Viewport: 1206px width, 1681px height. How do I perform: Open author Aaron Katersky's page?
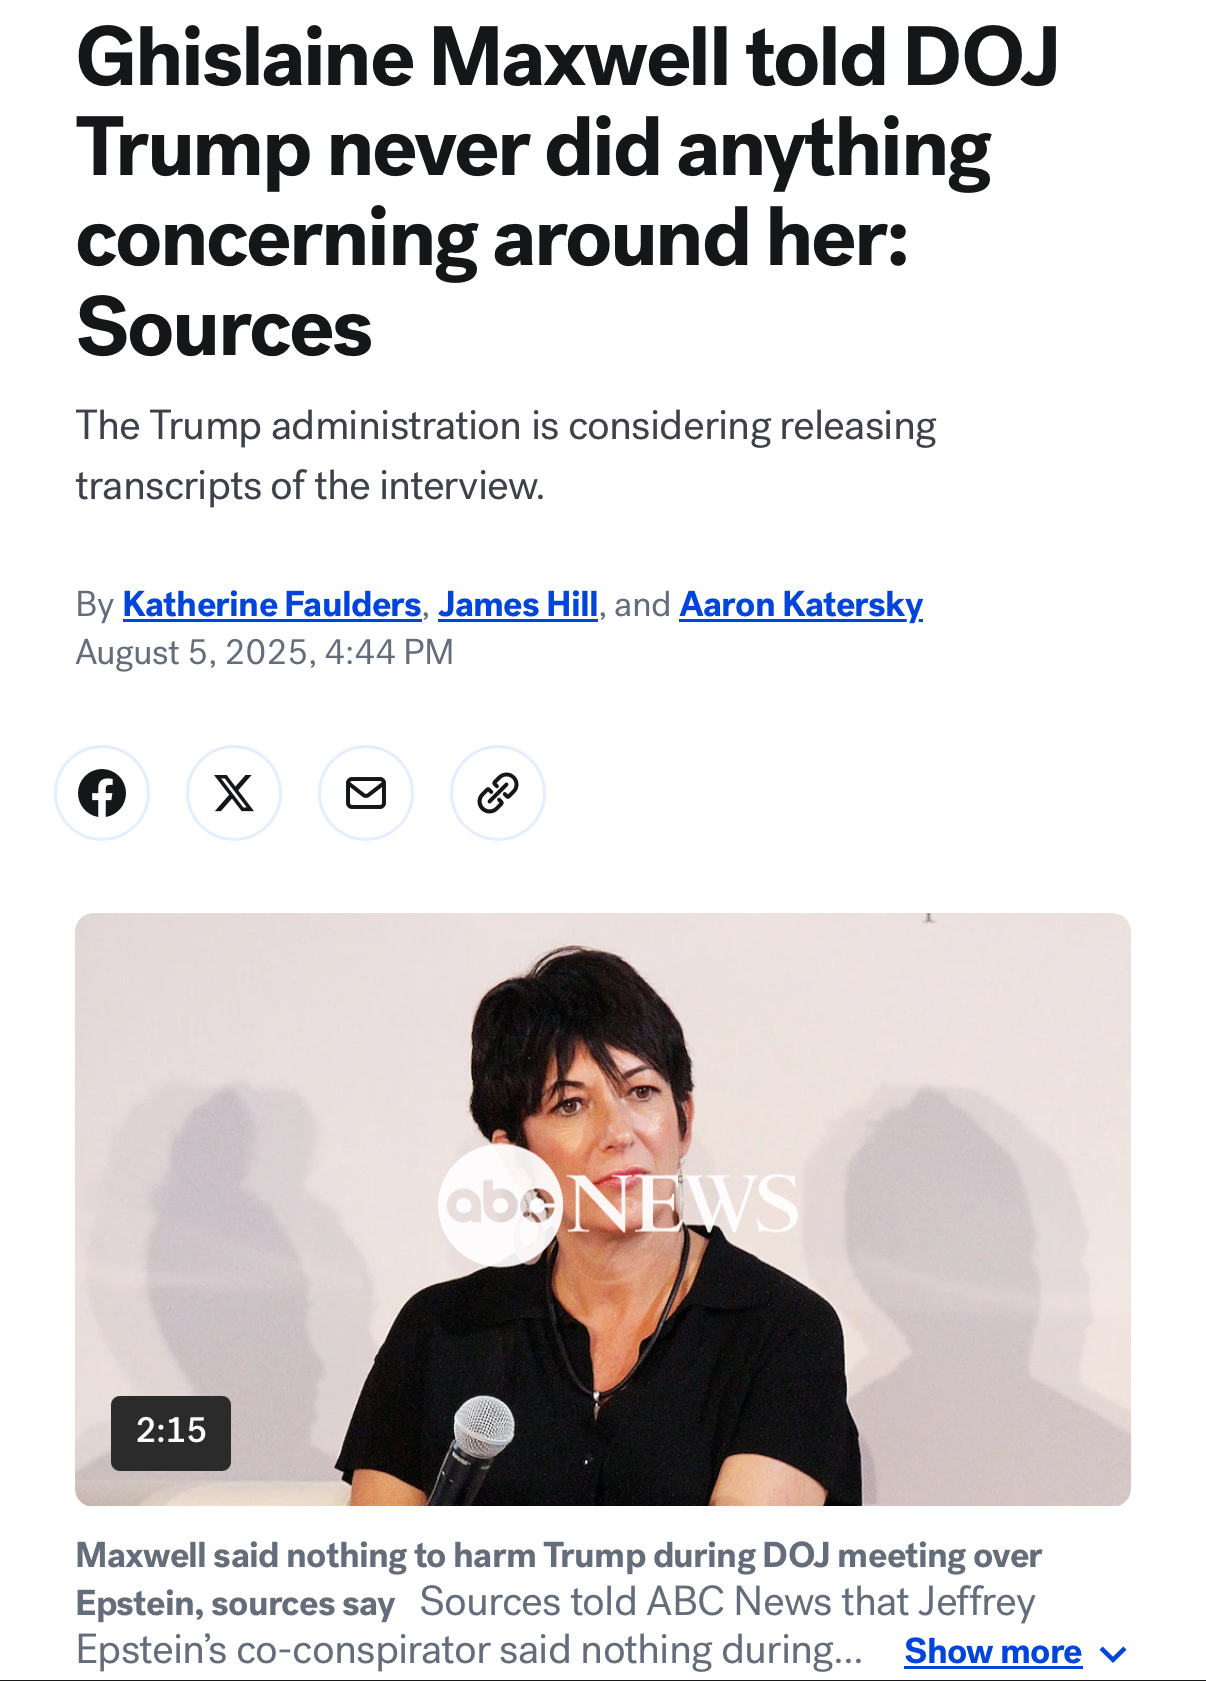click(801, 605)
